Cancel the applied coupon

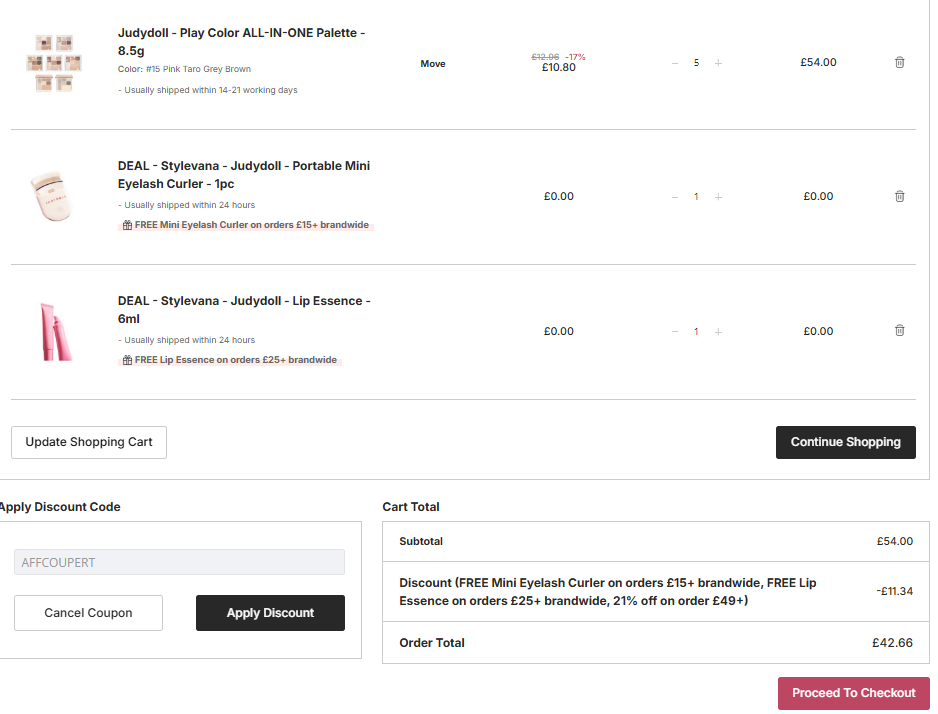coord(88,613)
